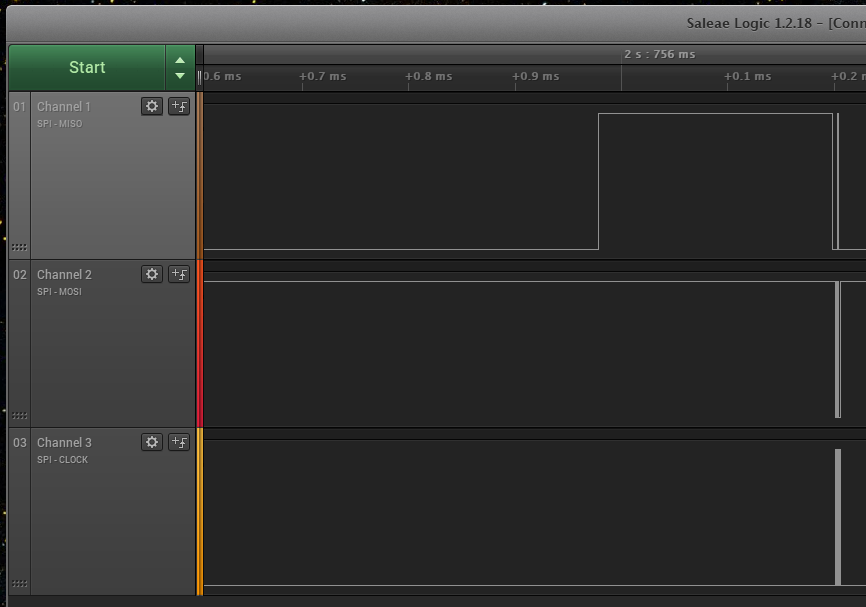
Task: Click the clock burst on Channel 3
Action: pos(838,517)
